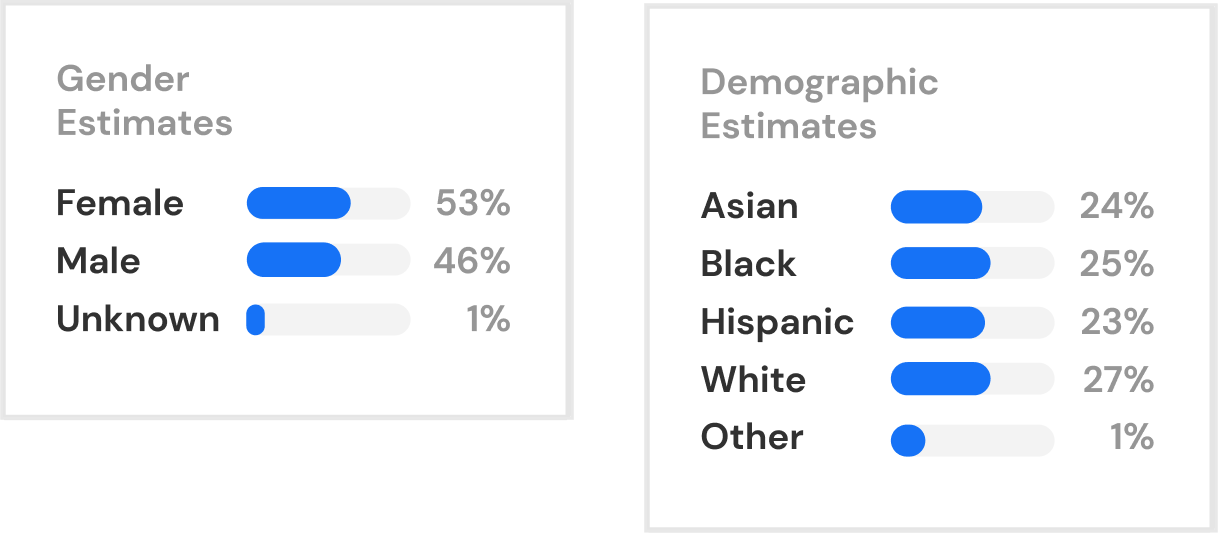Select the Gender Estimates heading
Screen dimensions: 1218x533
point(144,101)
